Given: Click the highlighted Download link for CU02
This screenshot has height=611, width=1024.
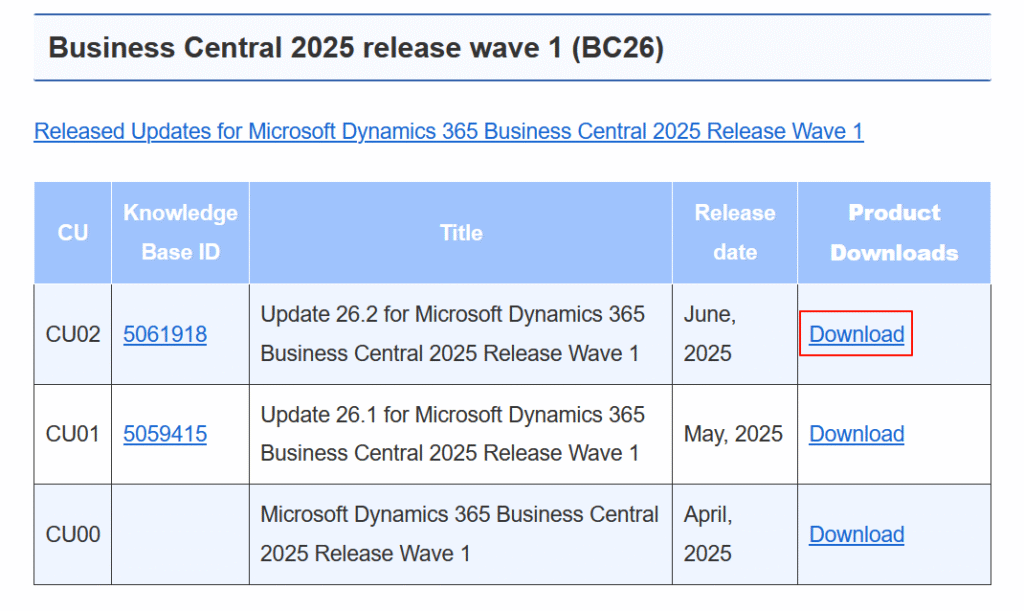Looking at the screenshot, I should click(x=856, y=334).
